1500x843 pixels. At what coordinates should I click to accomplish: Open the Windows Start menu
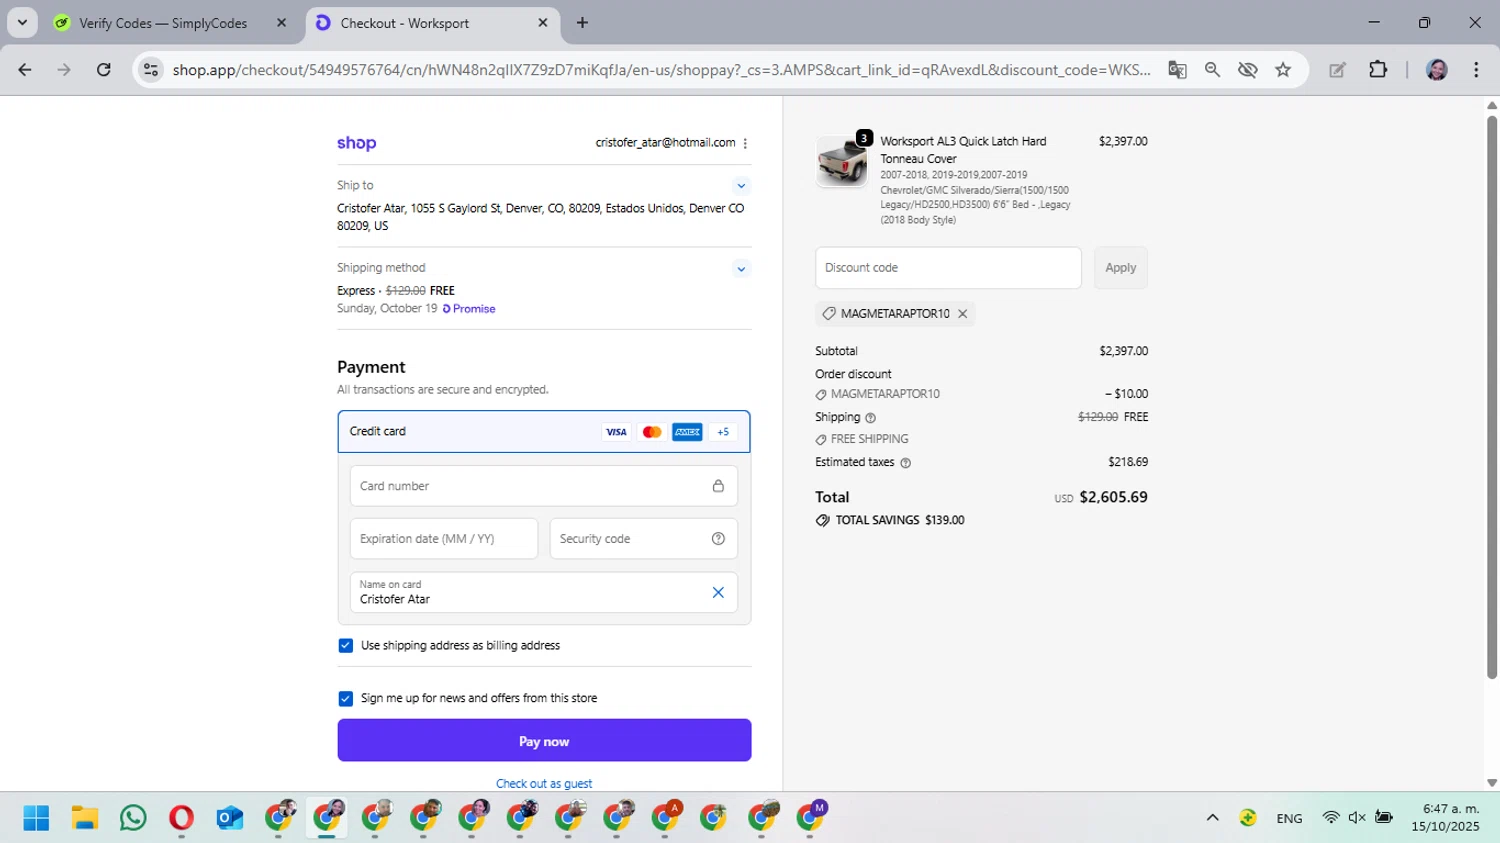[36, 818]
